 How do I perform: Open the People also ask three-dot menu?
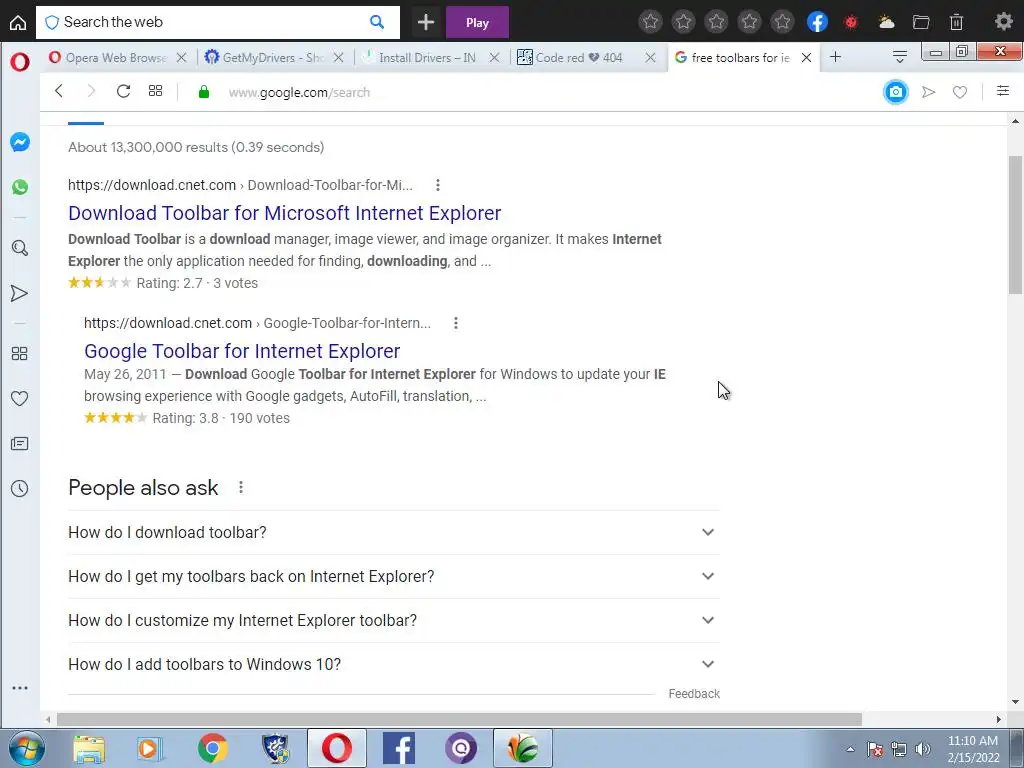tap(241, 487)
